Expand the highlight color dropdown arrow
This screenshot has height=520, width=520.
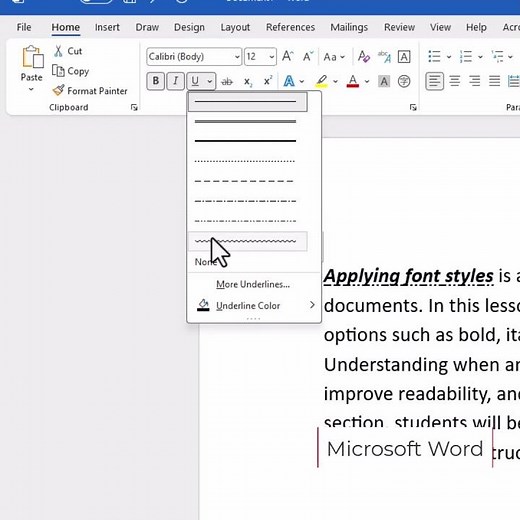tap(335, 81)
